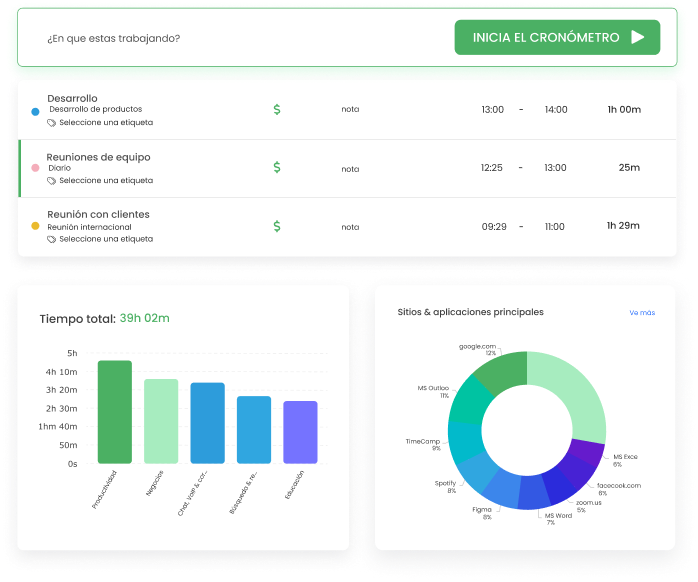The image size is (698, 582).
Task: Open the 'Ve más' link
Action: (x=642, y=313)
